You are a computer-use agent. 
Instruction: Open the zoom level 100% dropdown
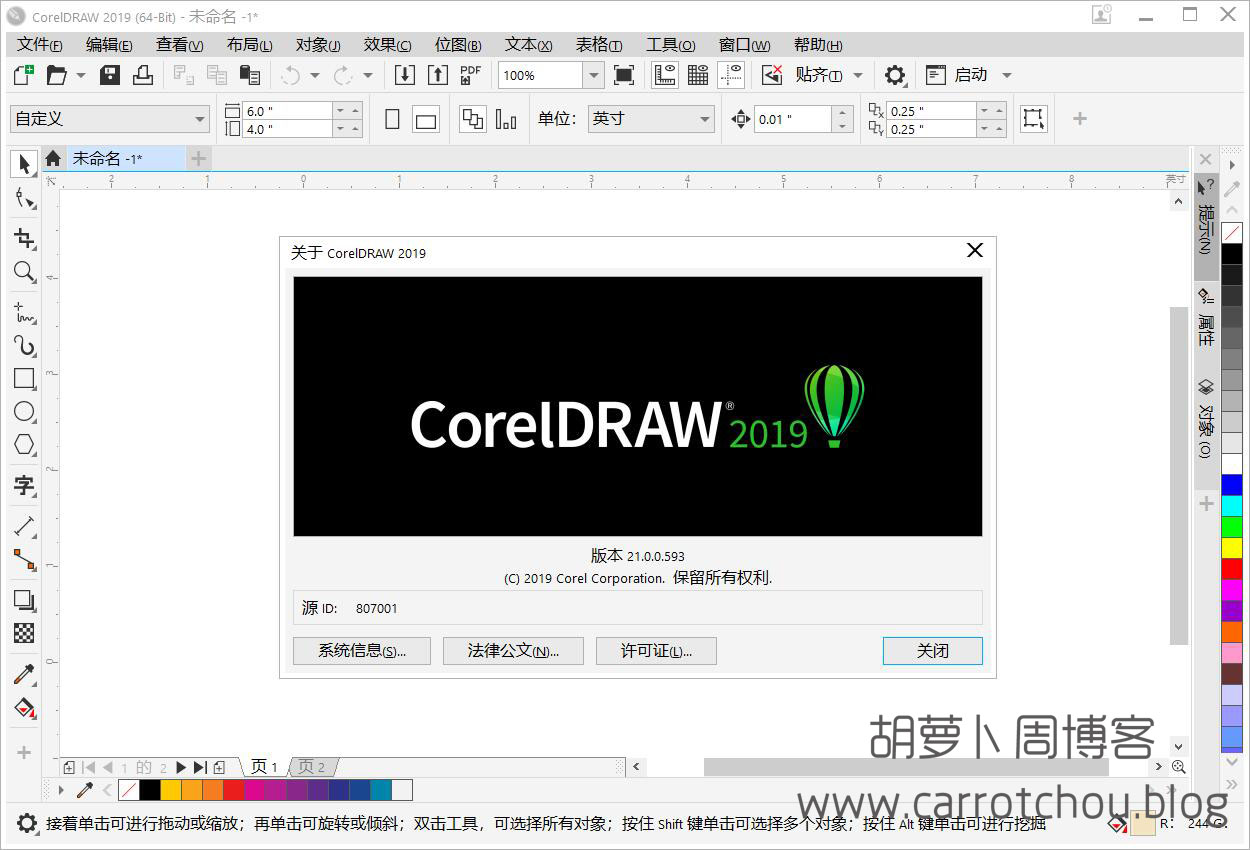tap(594, 75)
